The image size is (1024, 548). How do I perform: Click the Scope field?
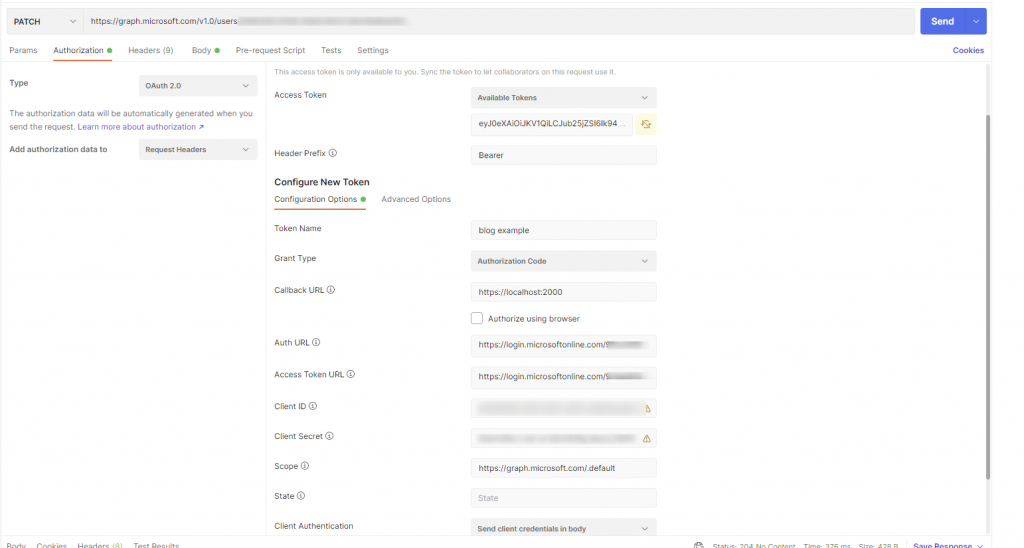(x=564, y=468)
